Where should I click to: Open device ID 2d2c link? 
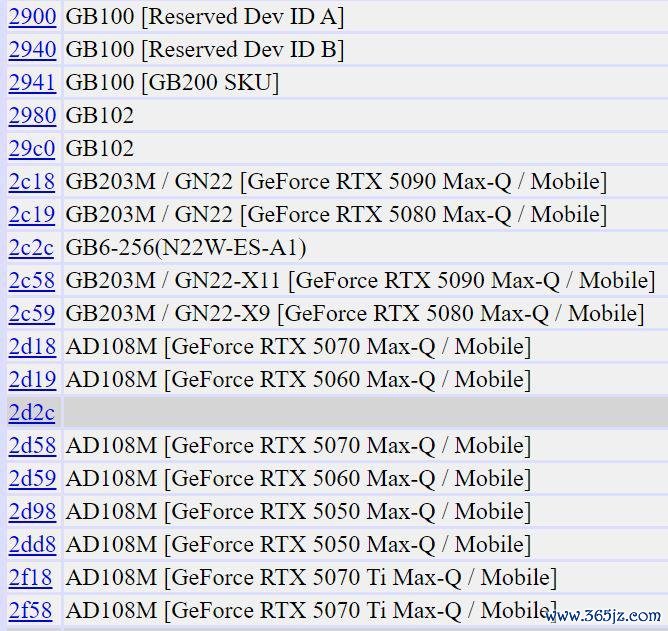click(32, 412)
